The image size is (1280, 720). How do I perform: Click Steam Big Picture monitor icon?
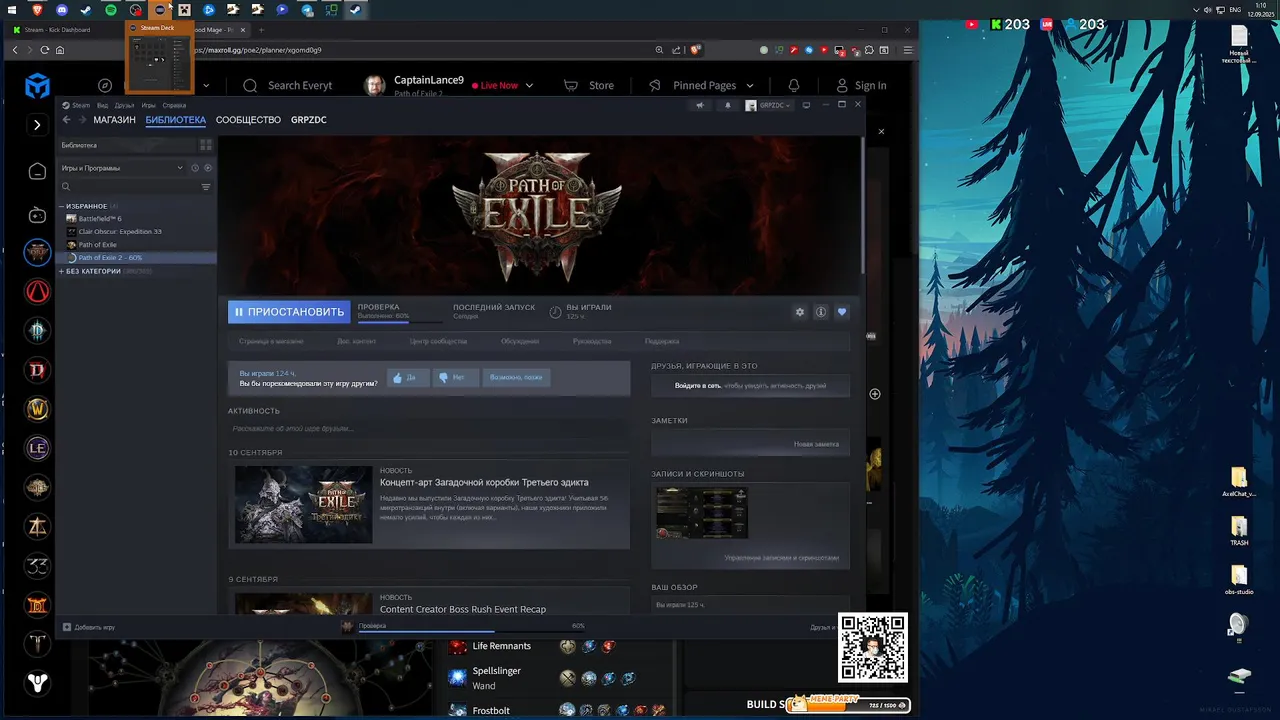click(x=806, y=105)
